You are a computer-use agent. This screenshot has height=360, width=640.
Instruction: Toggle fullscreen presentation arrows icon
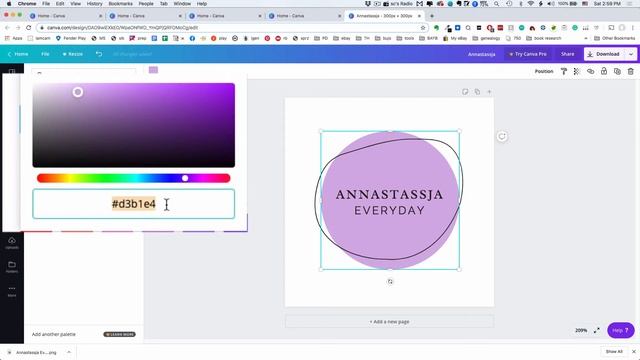(x=596, y=330)
